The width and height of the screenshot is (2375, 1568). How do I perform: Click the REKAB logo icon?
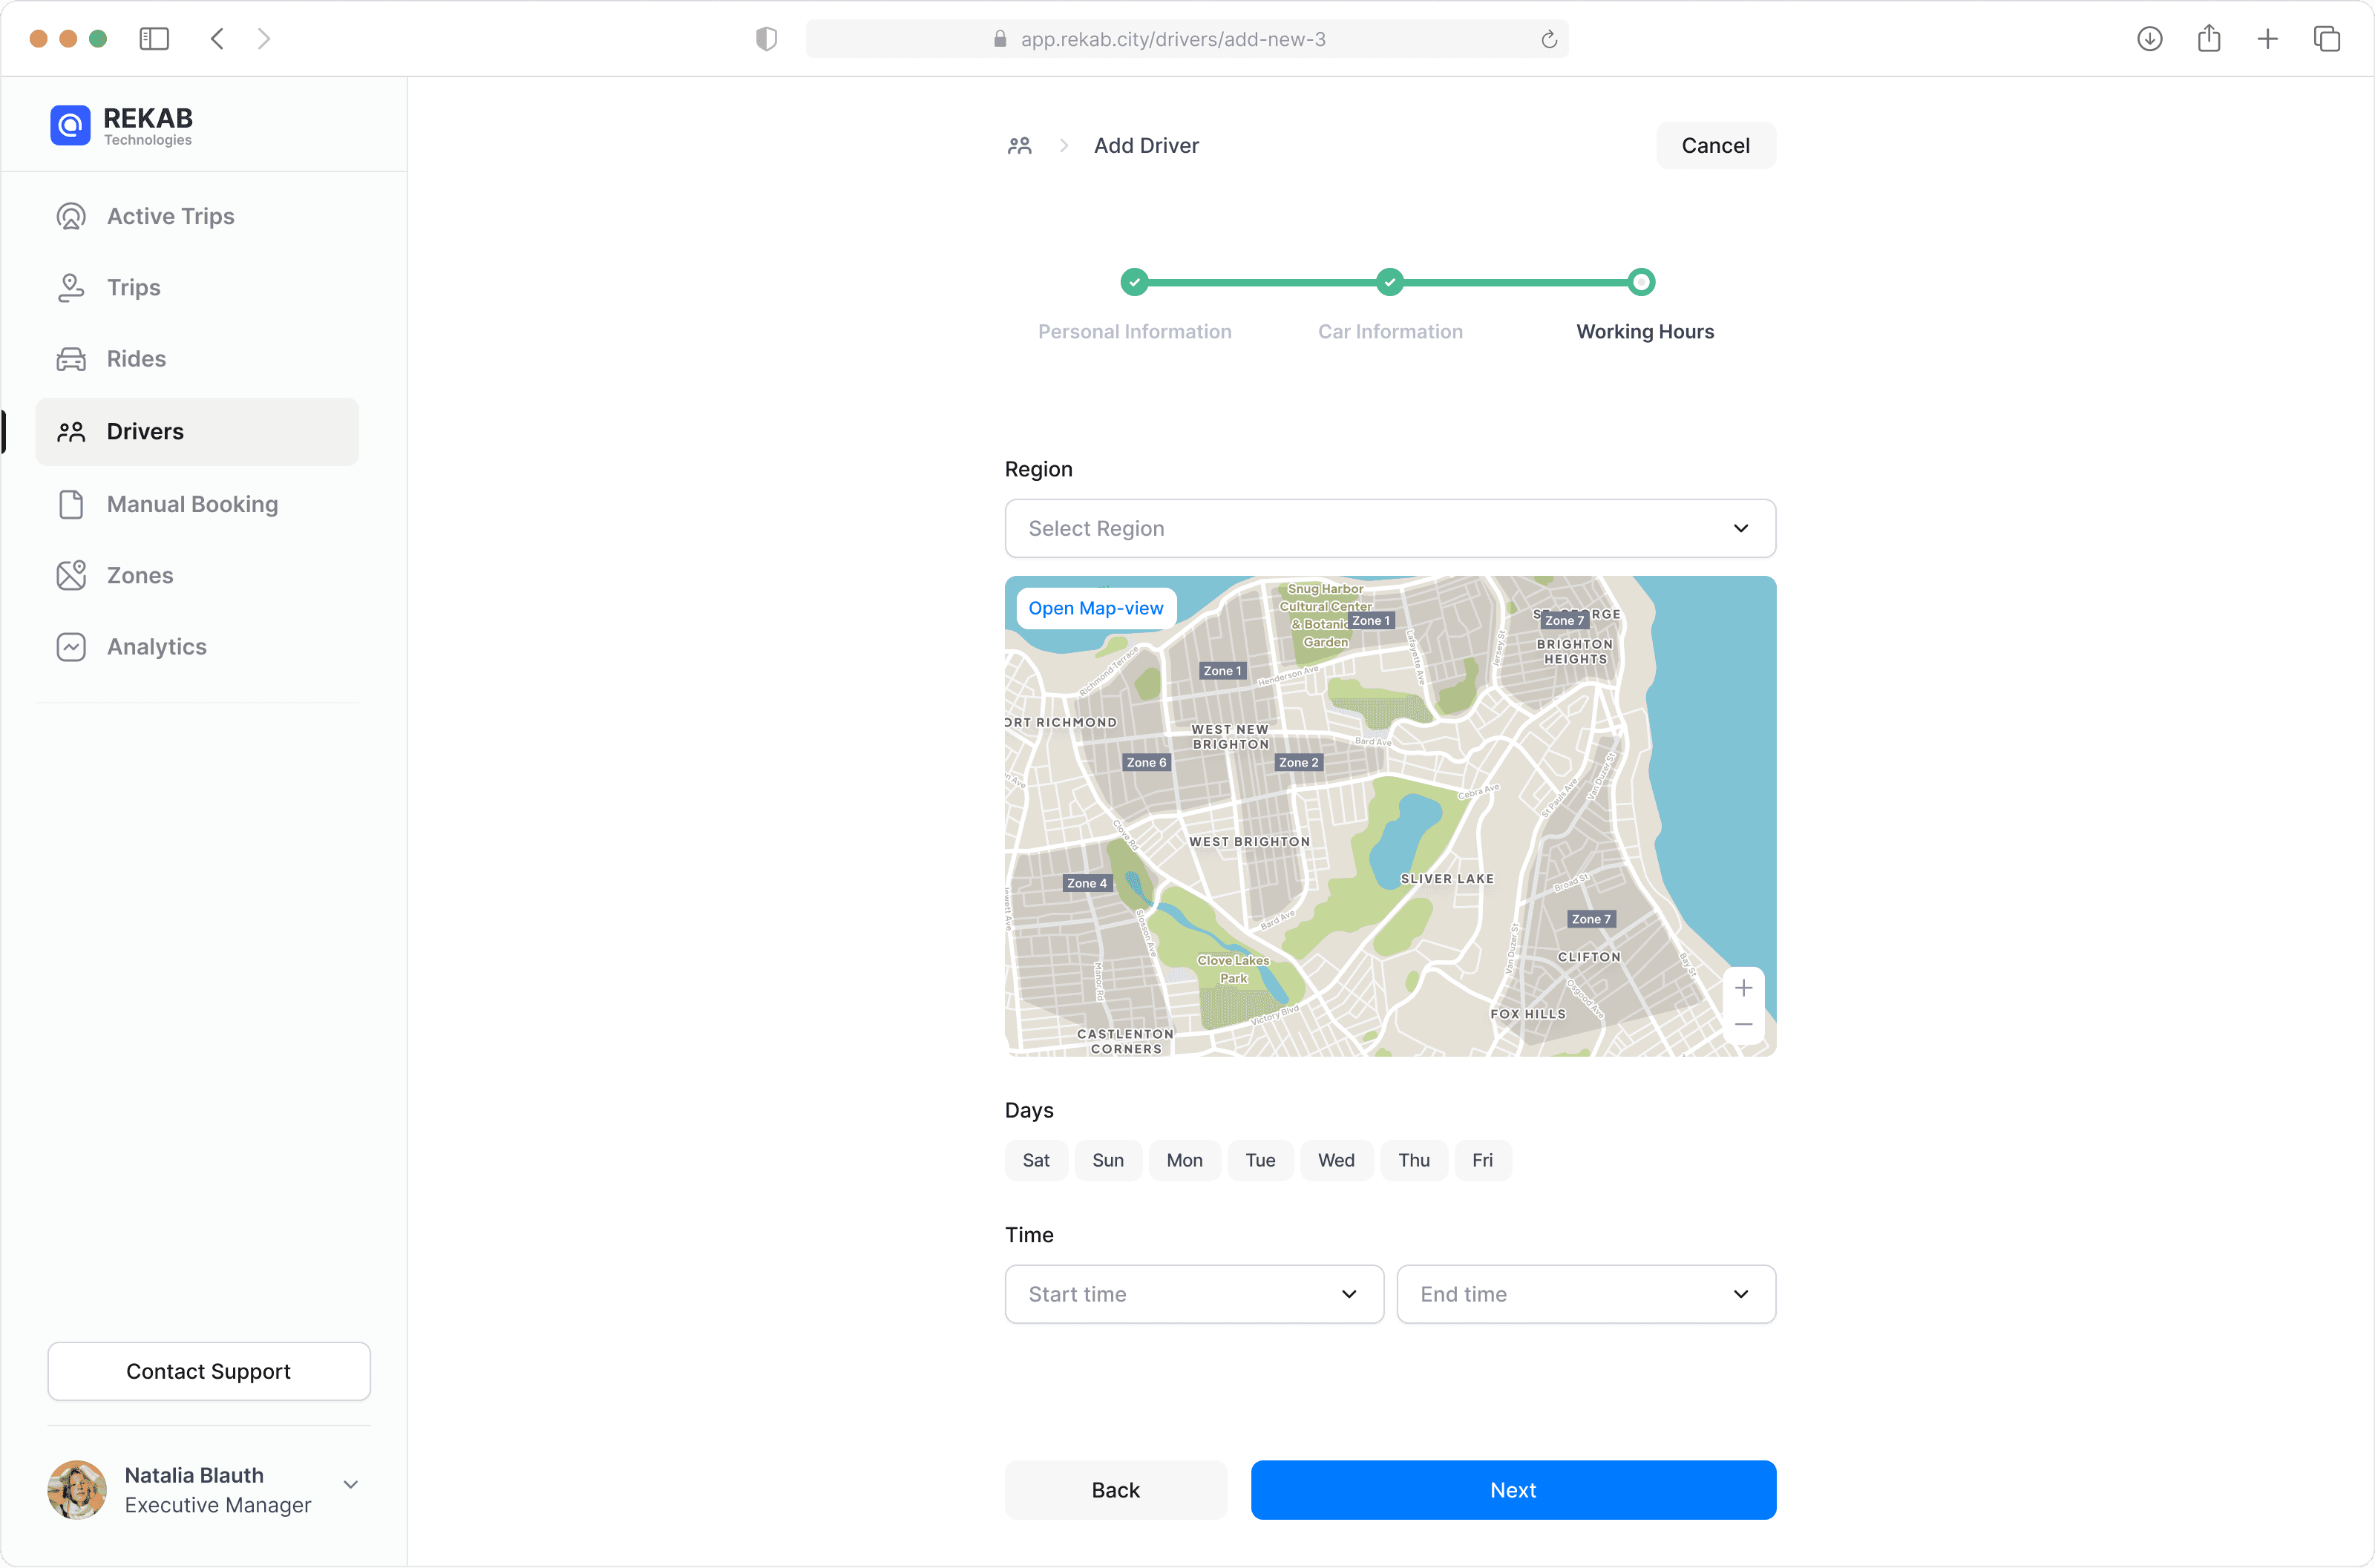[70, 126]
